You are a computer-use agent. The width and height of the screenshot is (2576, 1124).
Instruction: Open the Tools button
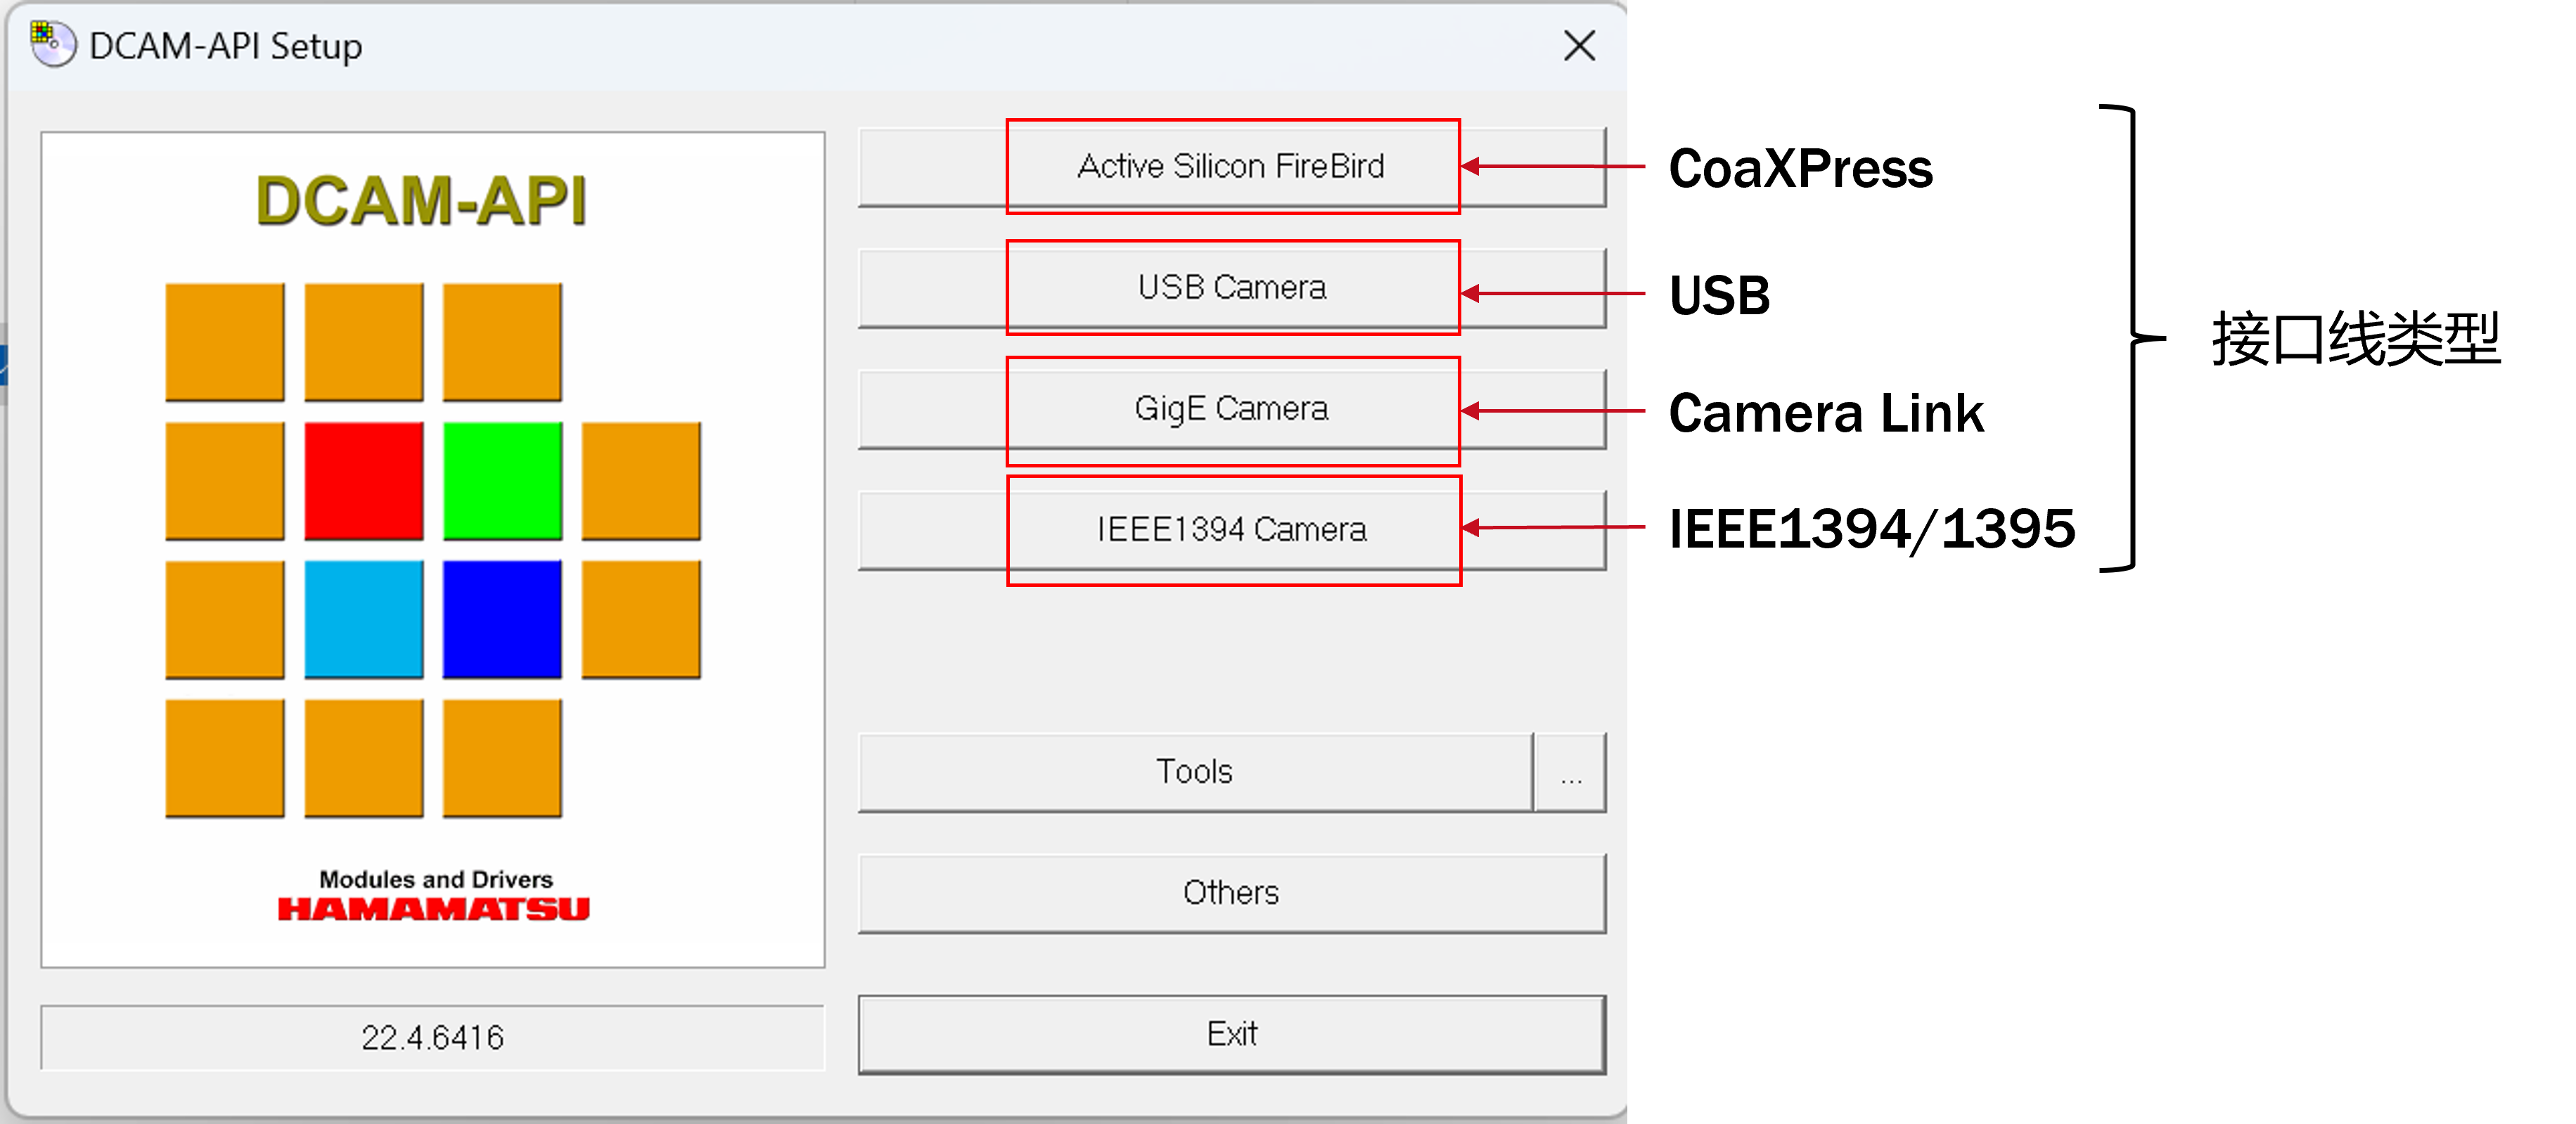[1195, 772]
